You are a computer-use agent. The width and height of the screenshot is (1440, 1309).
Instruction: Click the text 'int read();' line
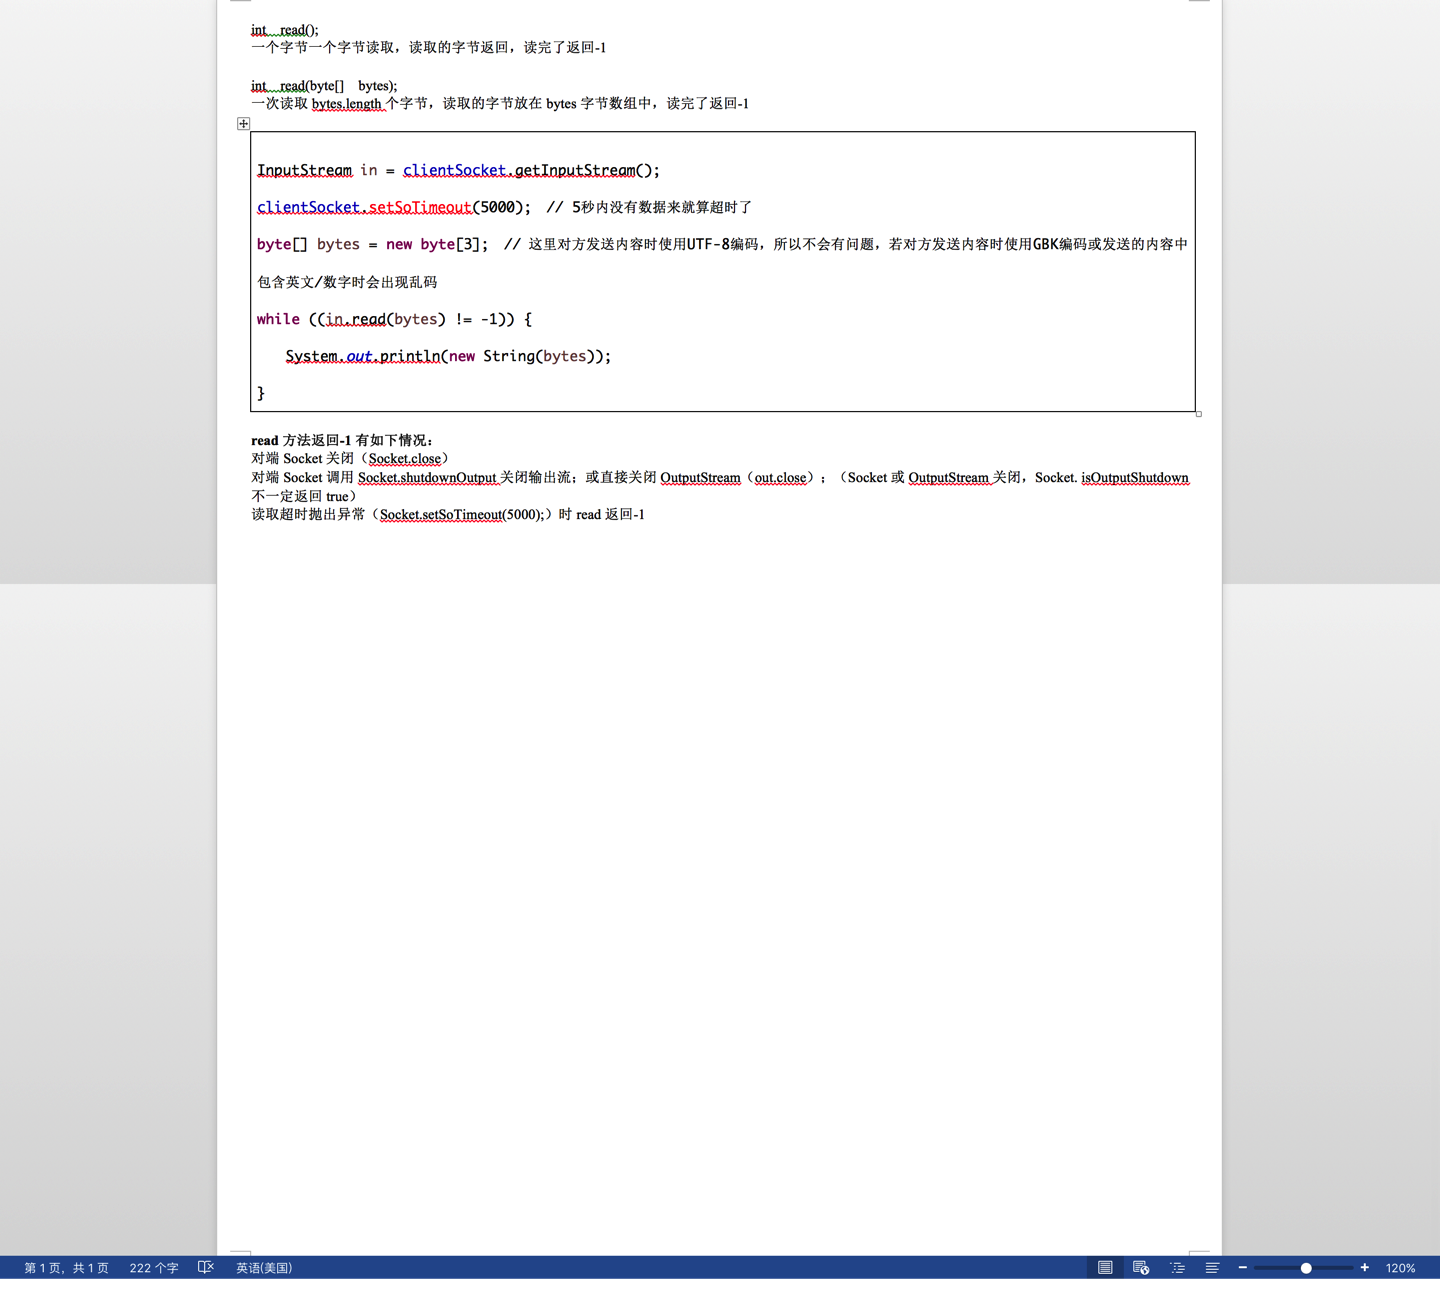point(285,30)
